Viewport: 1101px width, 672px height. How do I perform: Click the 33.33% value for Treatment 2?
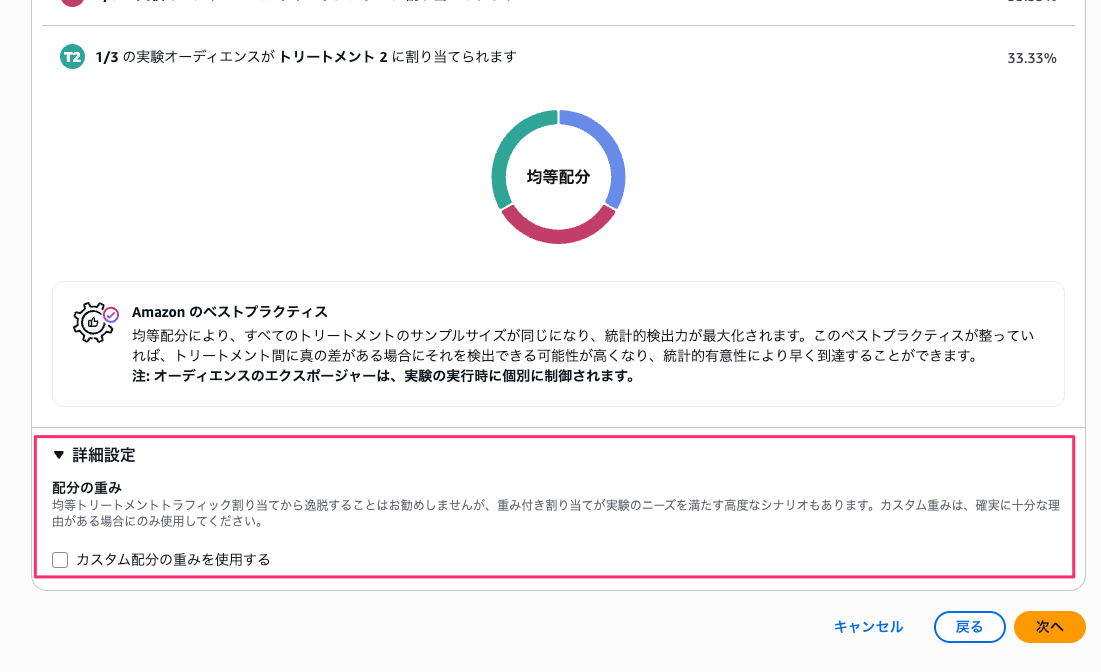coord(1031,58)
